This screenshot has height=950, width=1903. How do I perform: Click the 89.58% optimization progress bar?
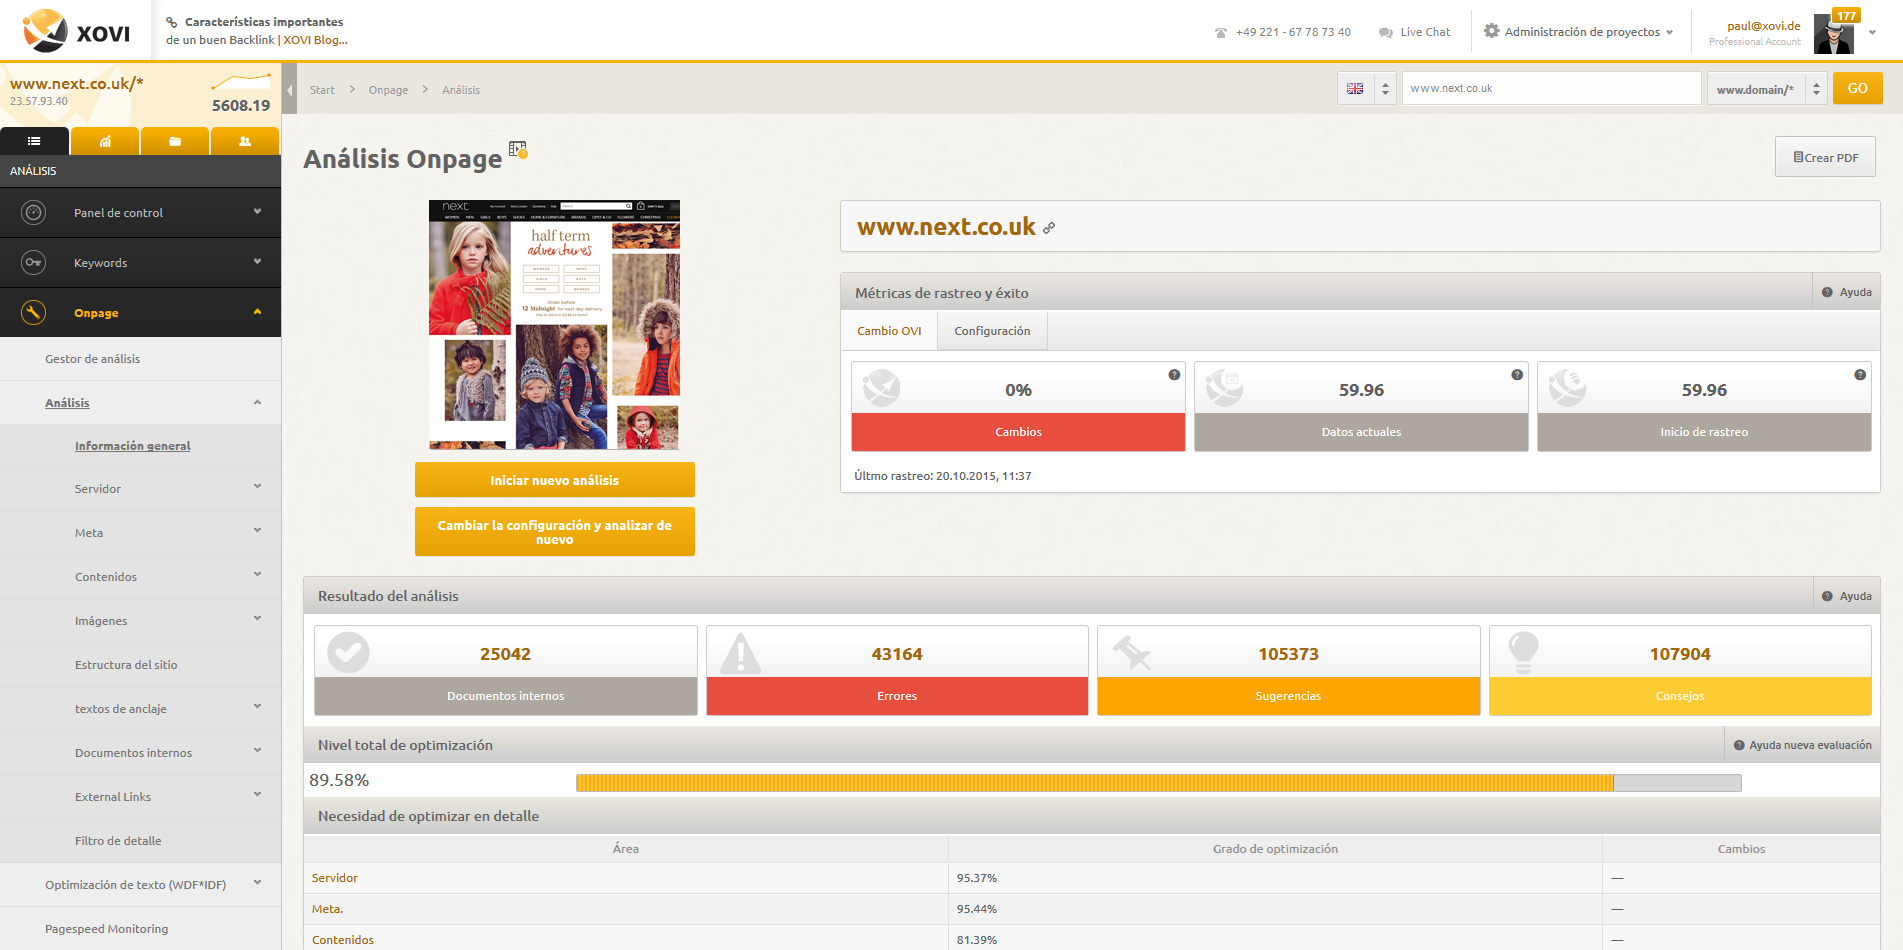(1158, 783)
